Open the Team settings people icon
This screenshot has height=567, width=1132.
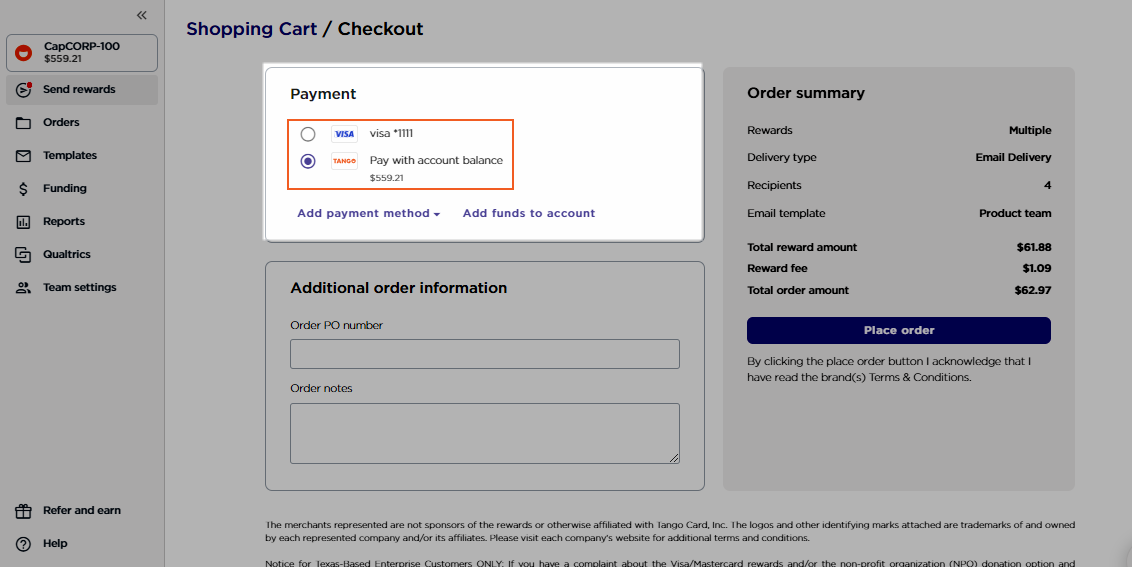[x=23, y=287]
